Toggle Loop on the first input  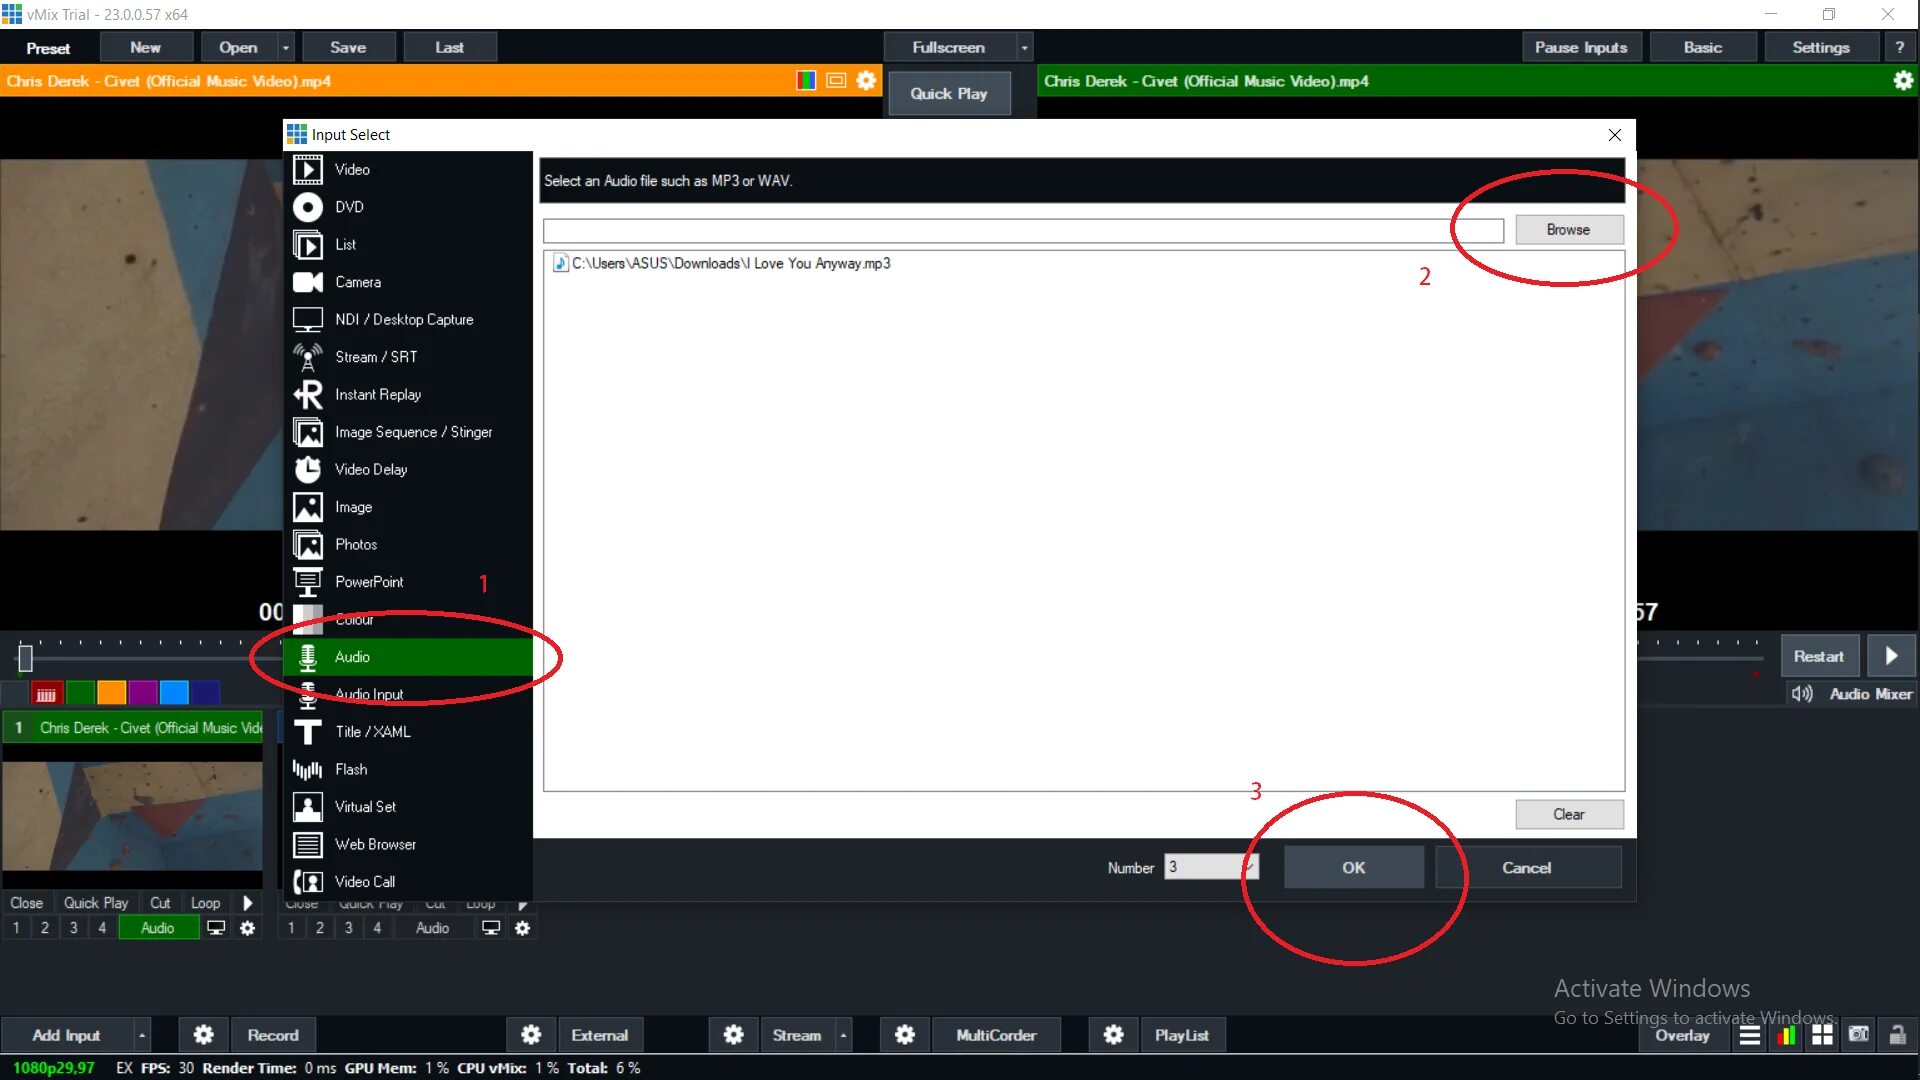click(205, 903)
